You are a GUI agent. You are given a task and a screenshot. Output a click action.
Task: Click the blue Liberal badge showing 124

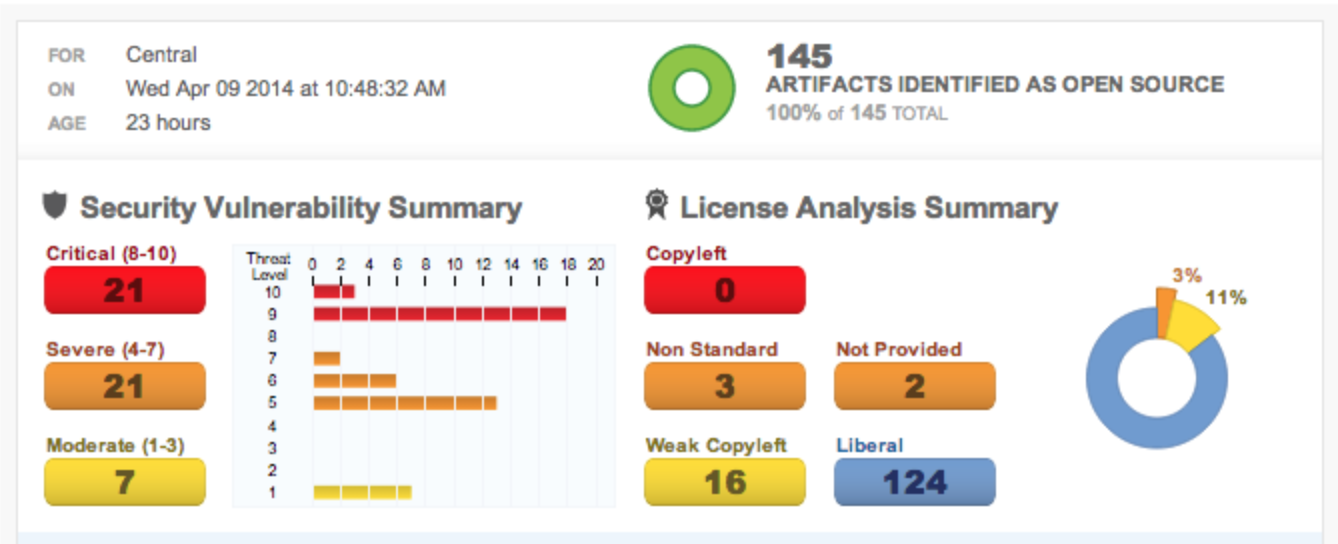[x=914, y=482]
